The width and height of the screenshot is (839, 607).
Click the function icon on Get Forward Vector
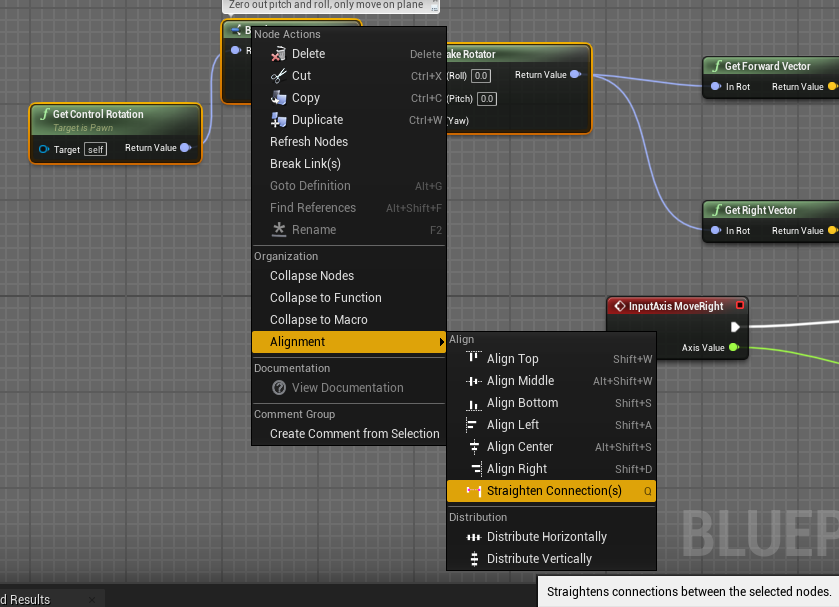[716, 66]
